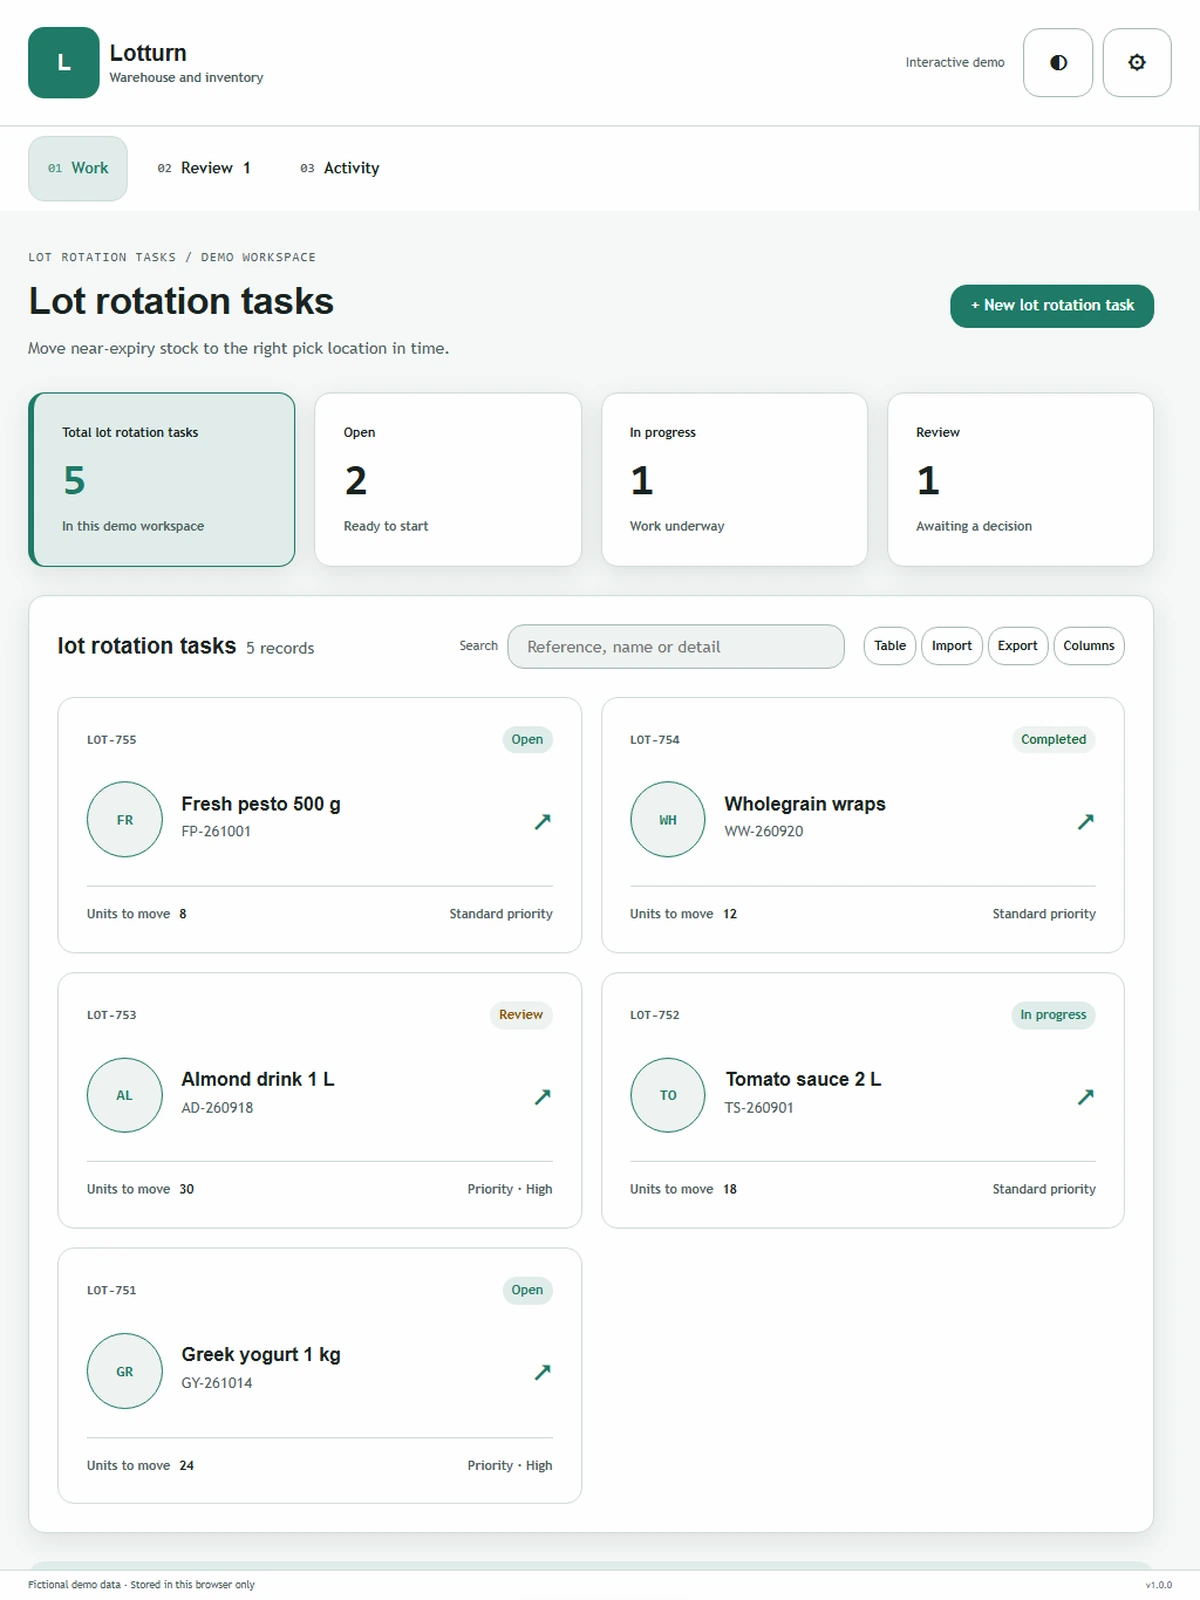Click the Open status badge on LOT-755
Image resolution: width=1200 pixels, height=1600 pixels.
click(527, 740)
